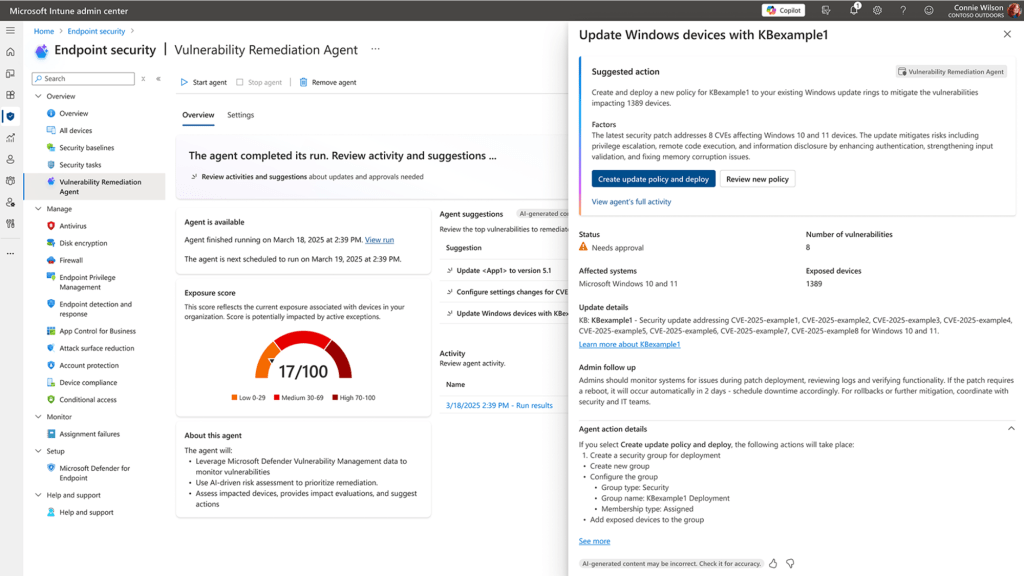Close the Update Windows devices panel
1024x576 pixels.
1006,34
